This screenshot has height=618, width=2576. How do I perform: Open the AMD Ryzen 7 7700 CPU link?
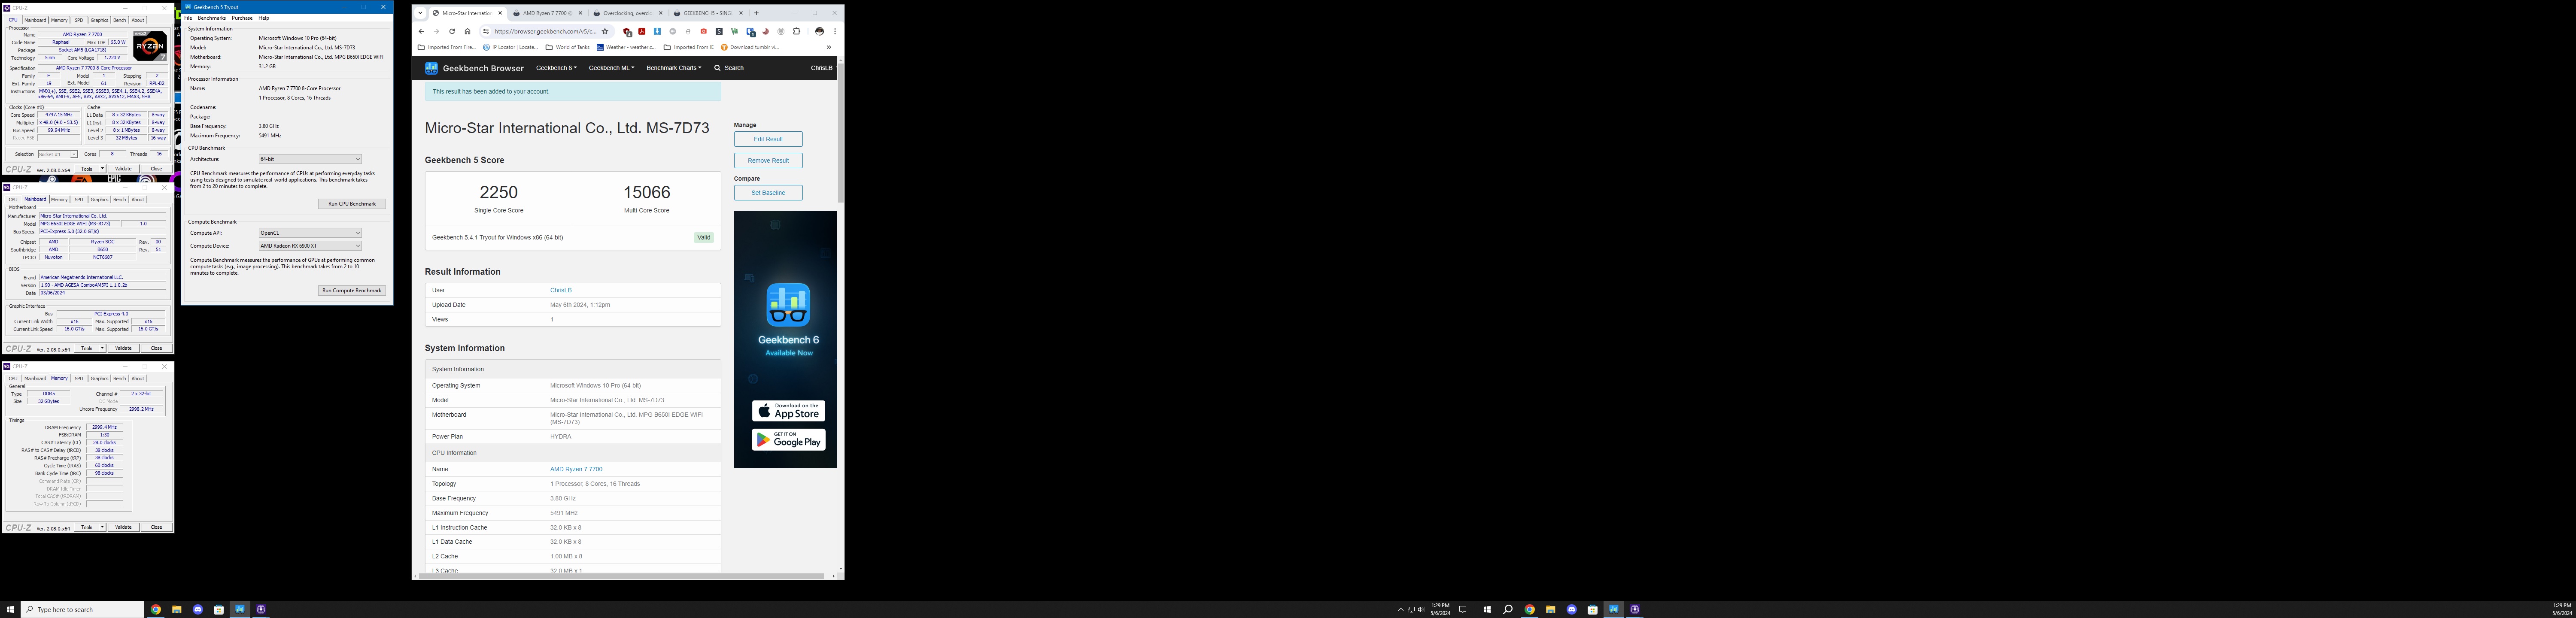(x=576, y=469)
